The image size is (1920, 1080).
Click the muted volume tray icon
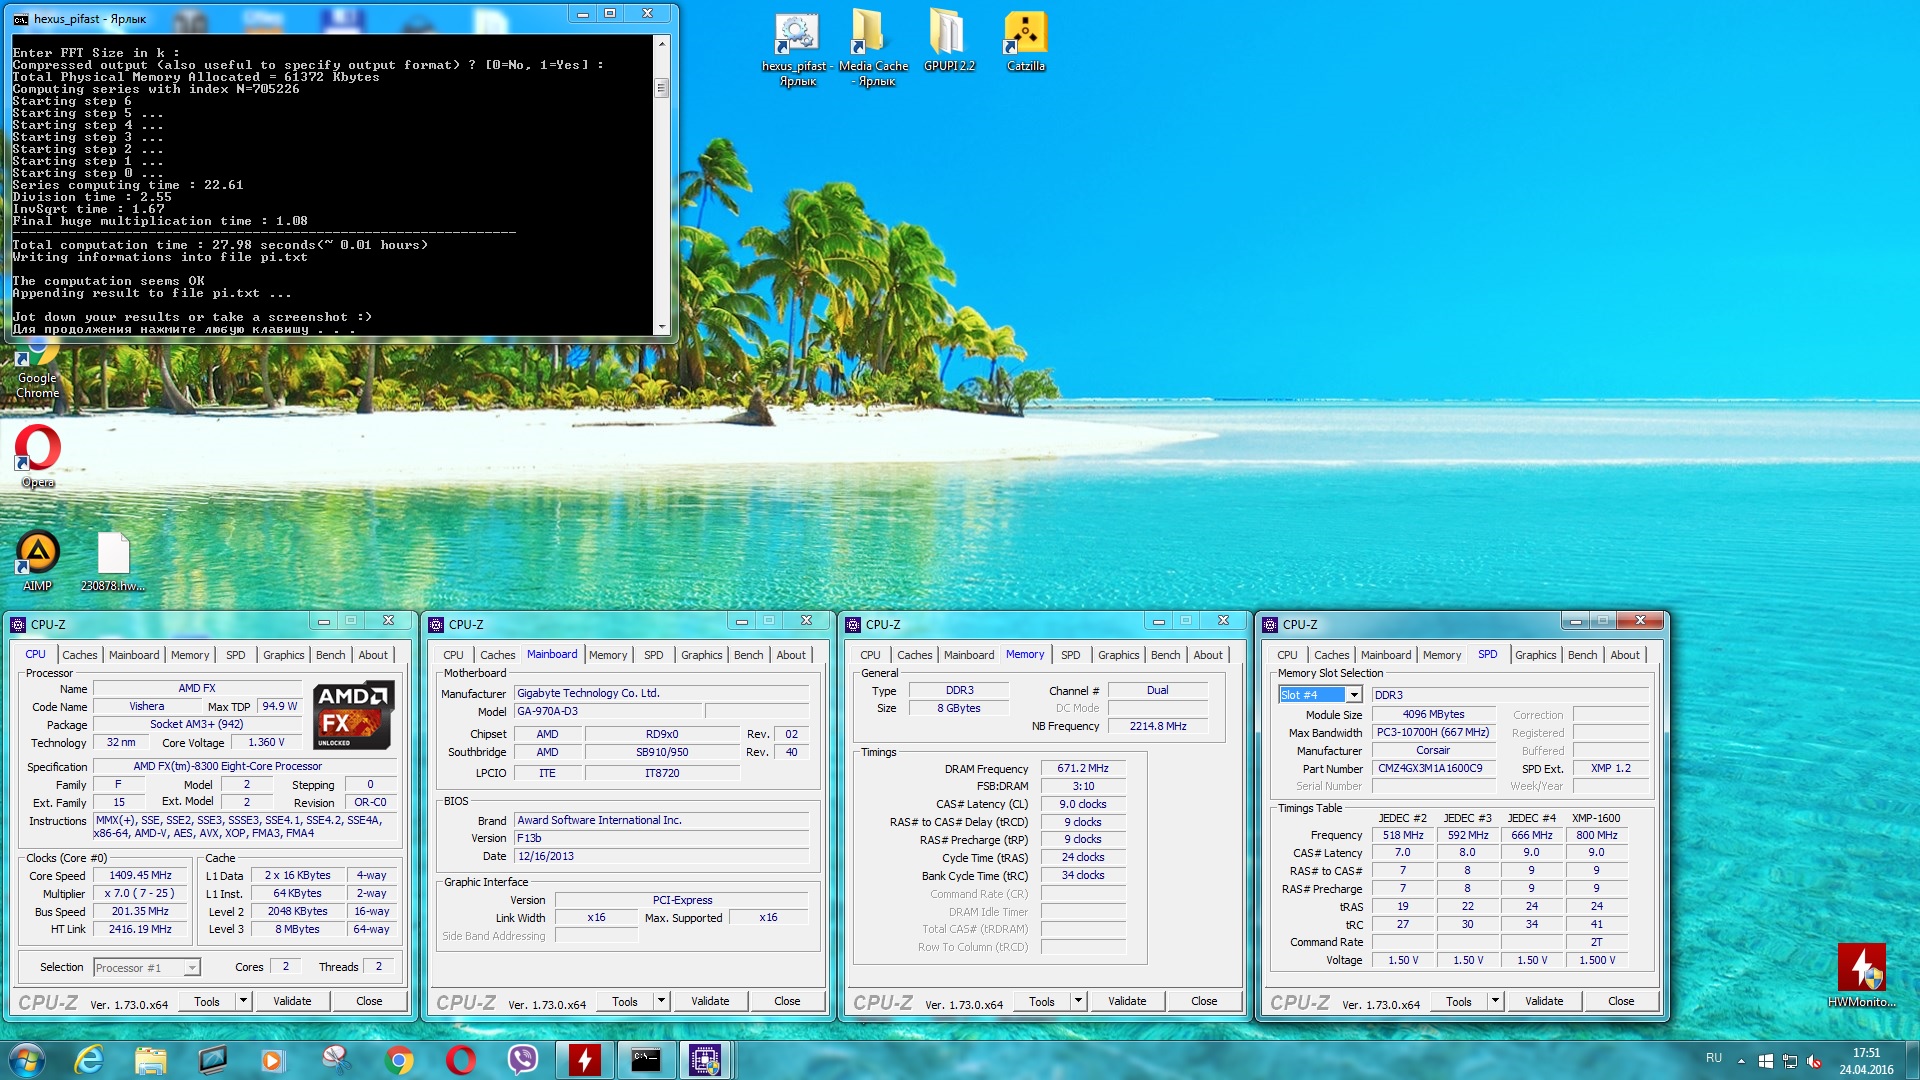pyautogui.click(x=1814, y=1061)
